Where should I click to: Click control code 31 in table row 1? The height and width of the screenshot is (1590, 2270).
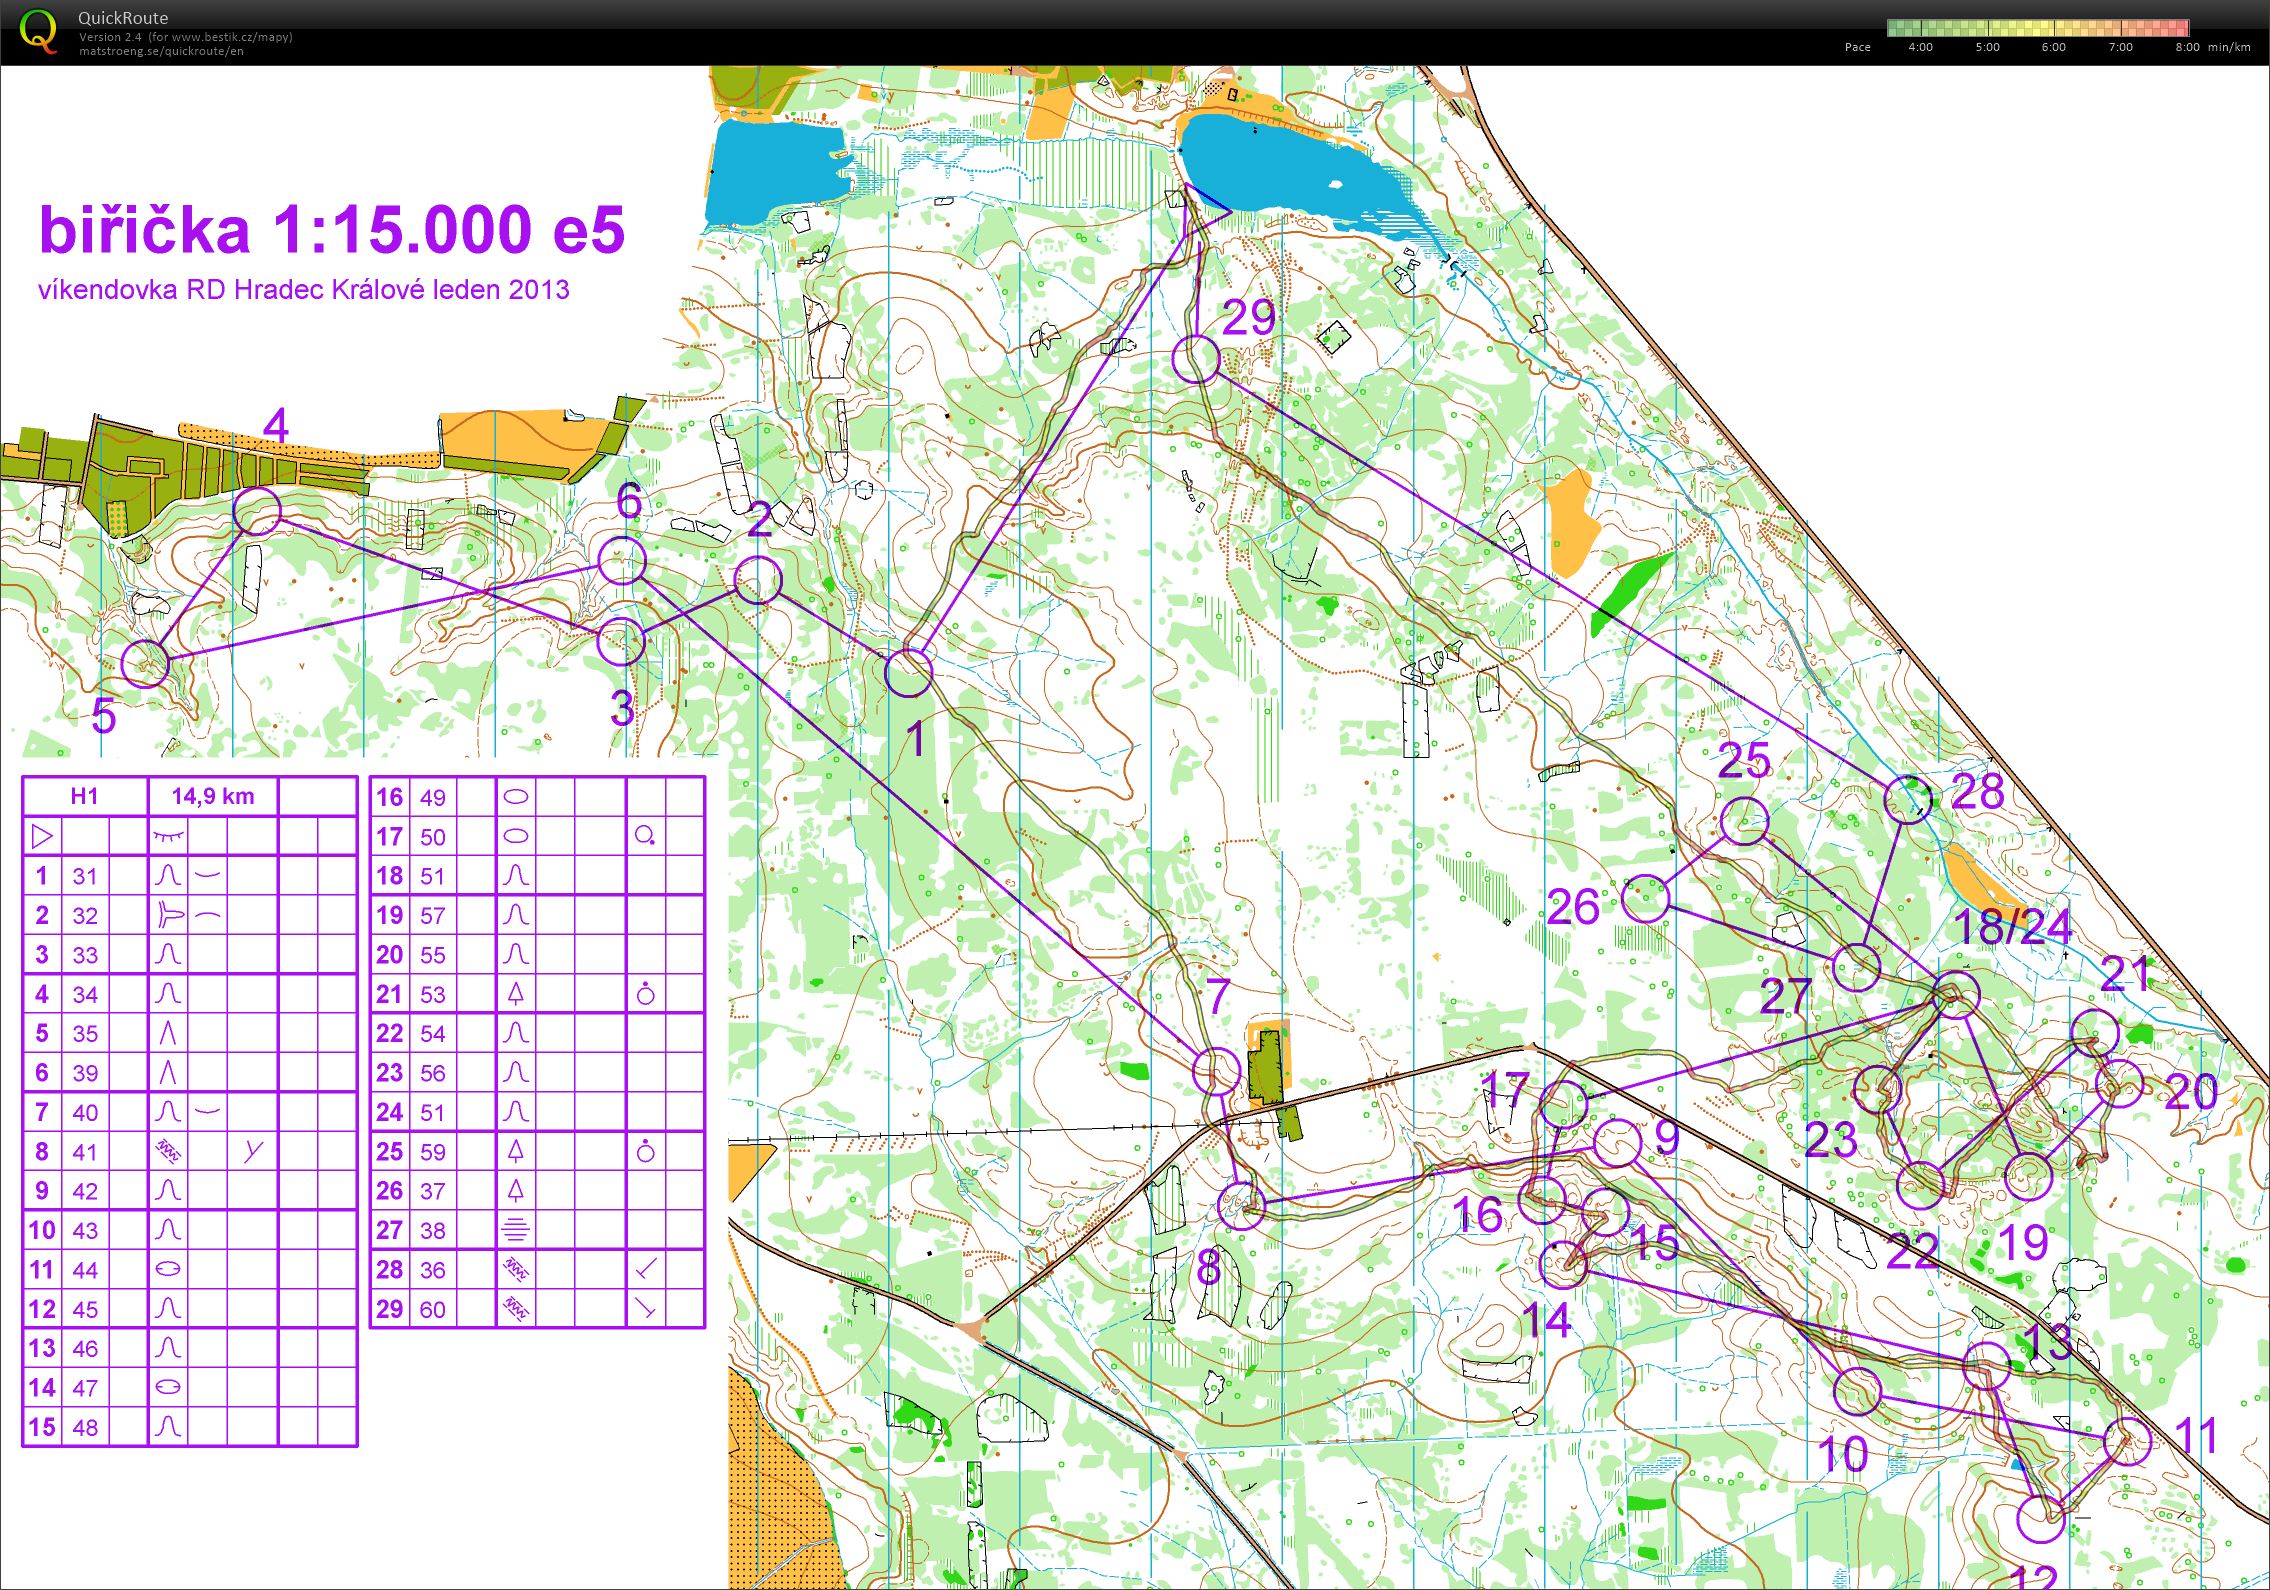[x=85, y=876]
